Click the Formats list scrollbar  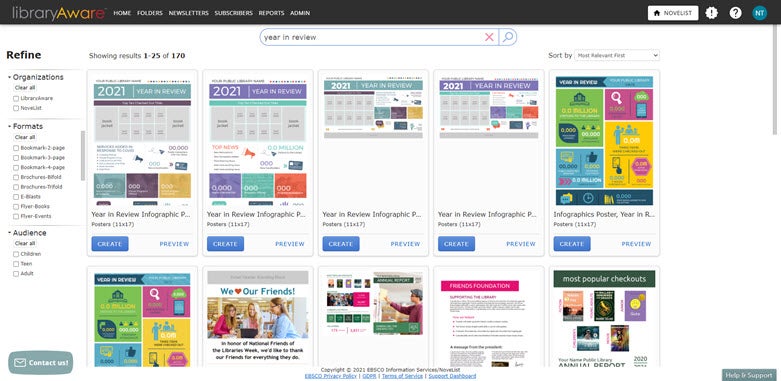(83, 155)
